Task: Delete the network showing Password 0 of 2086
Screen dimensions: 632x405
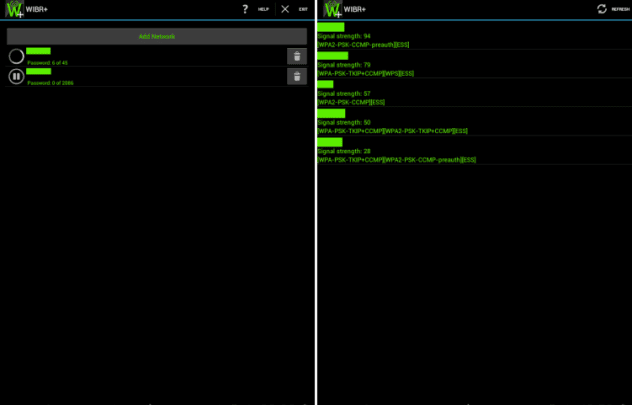Action: coord(297,76)
